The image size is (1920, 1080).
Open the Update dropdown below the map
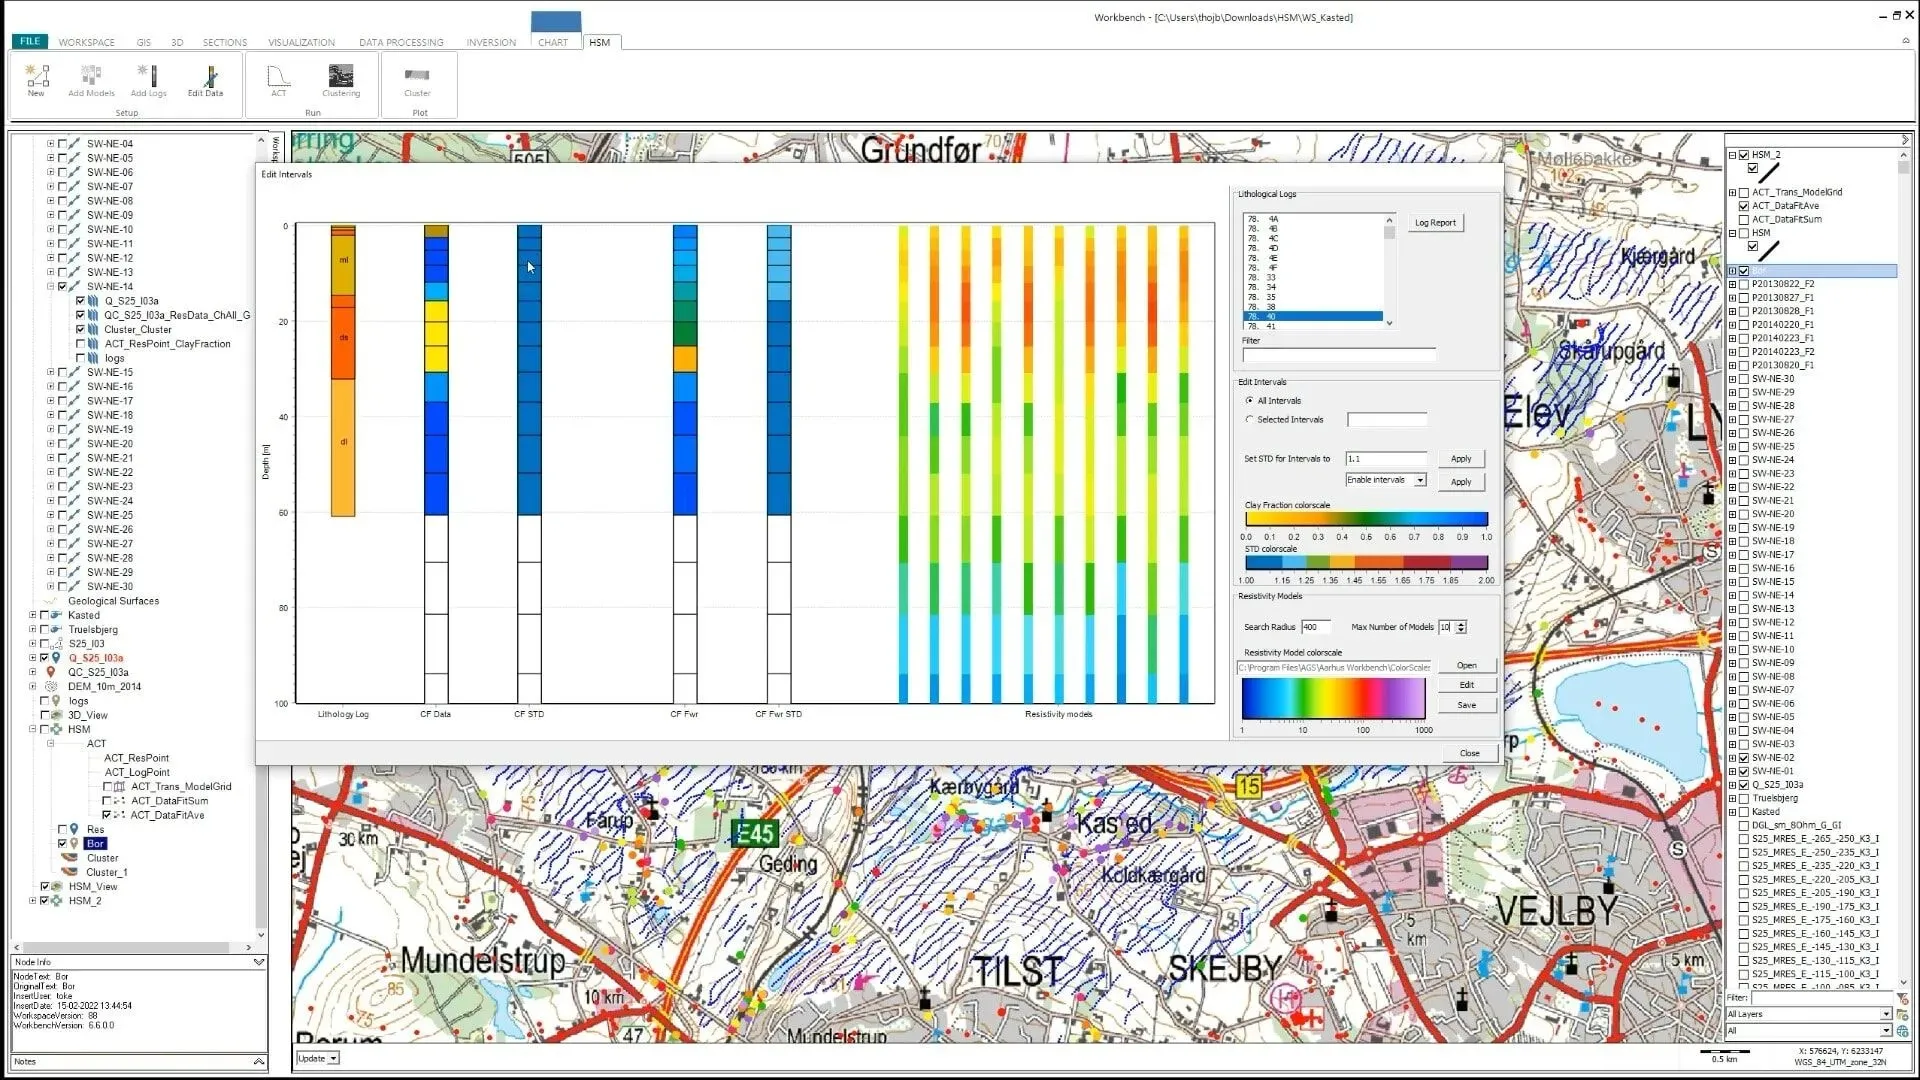[333, 1058]
